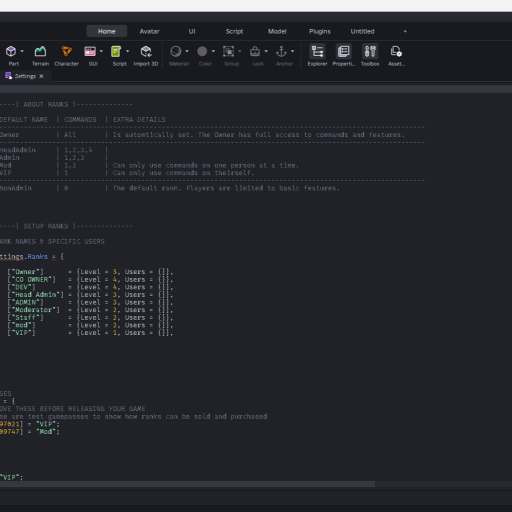
Task: Expand the Color dropdown arrow
Action: (x=213, y=51)
